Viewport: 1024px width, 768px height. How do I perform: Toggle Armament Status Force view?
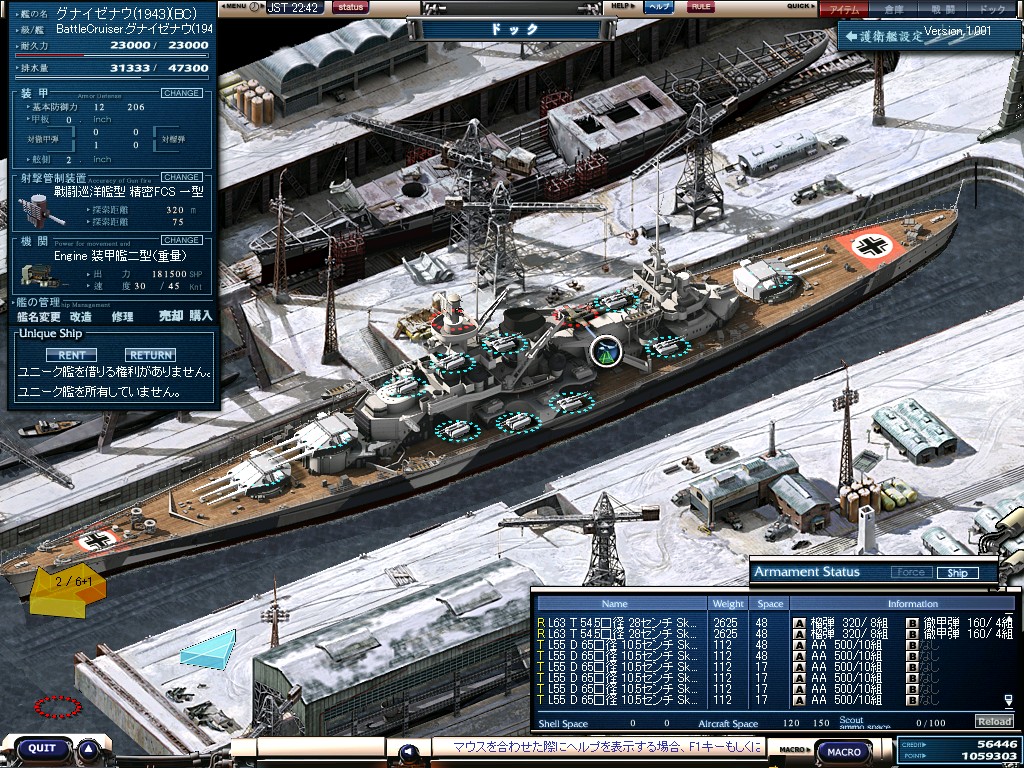click(911, 572)
